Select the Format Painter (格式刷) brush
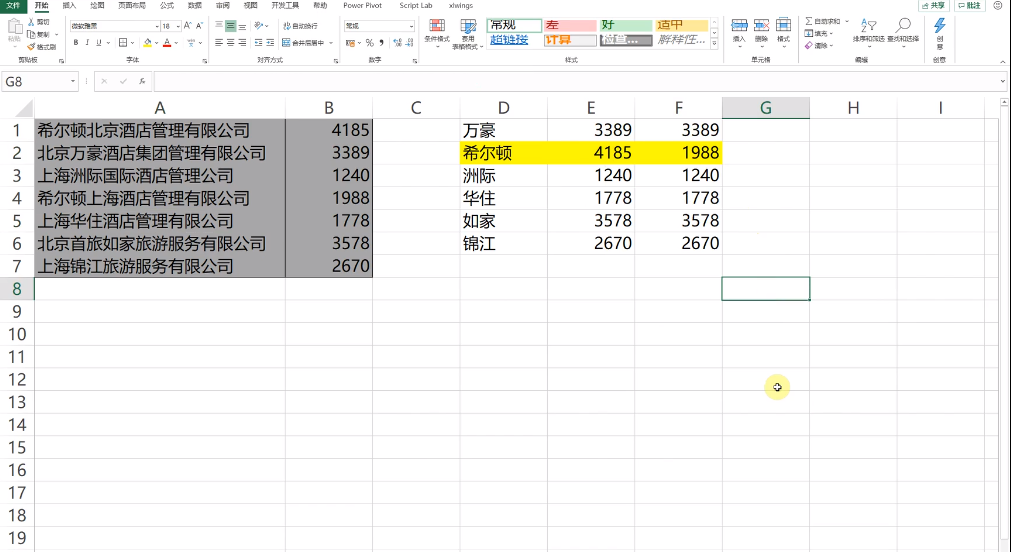 point(31,46)
